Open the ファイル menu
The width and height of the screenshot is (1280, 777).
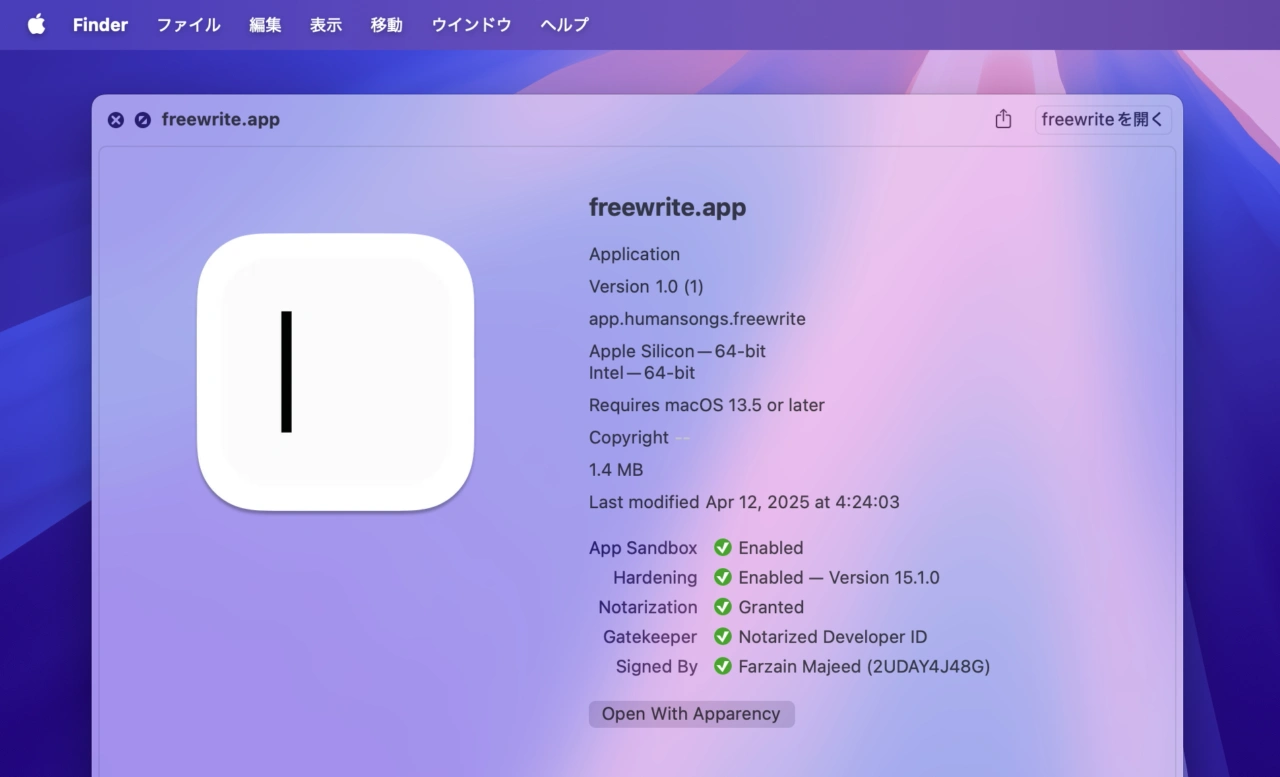pos(188,25)
